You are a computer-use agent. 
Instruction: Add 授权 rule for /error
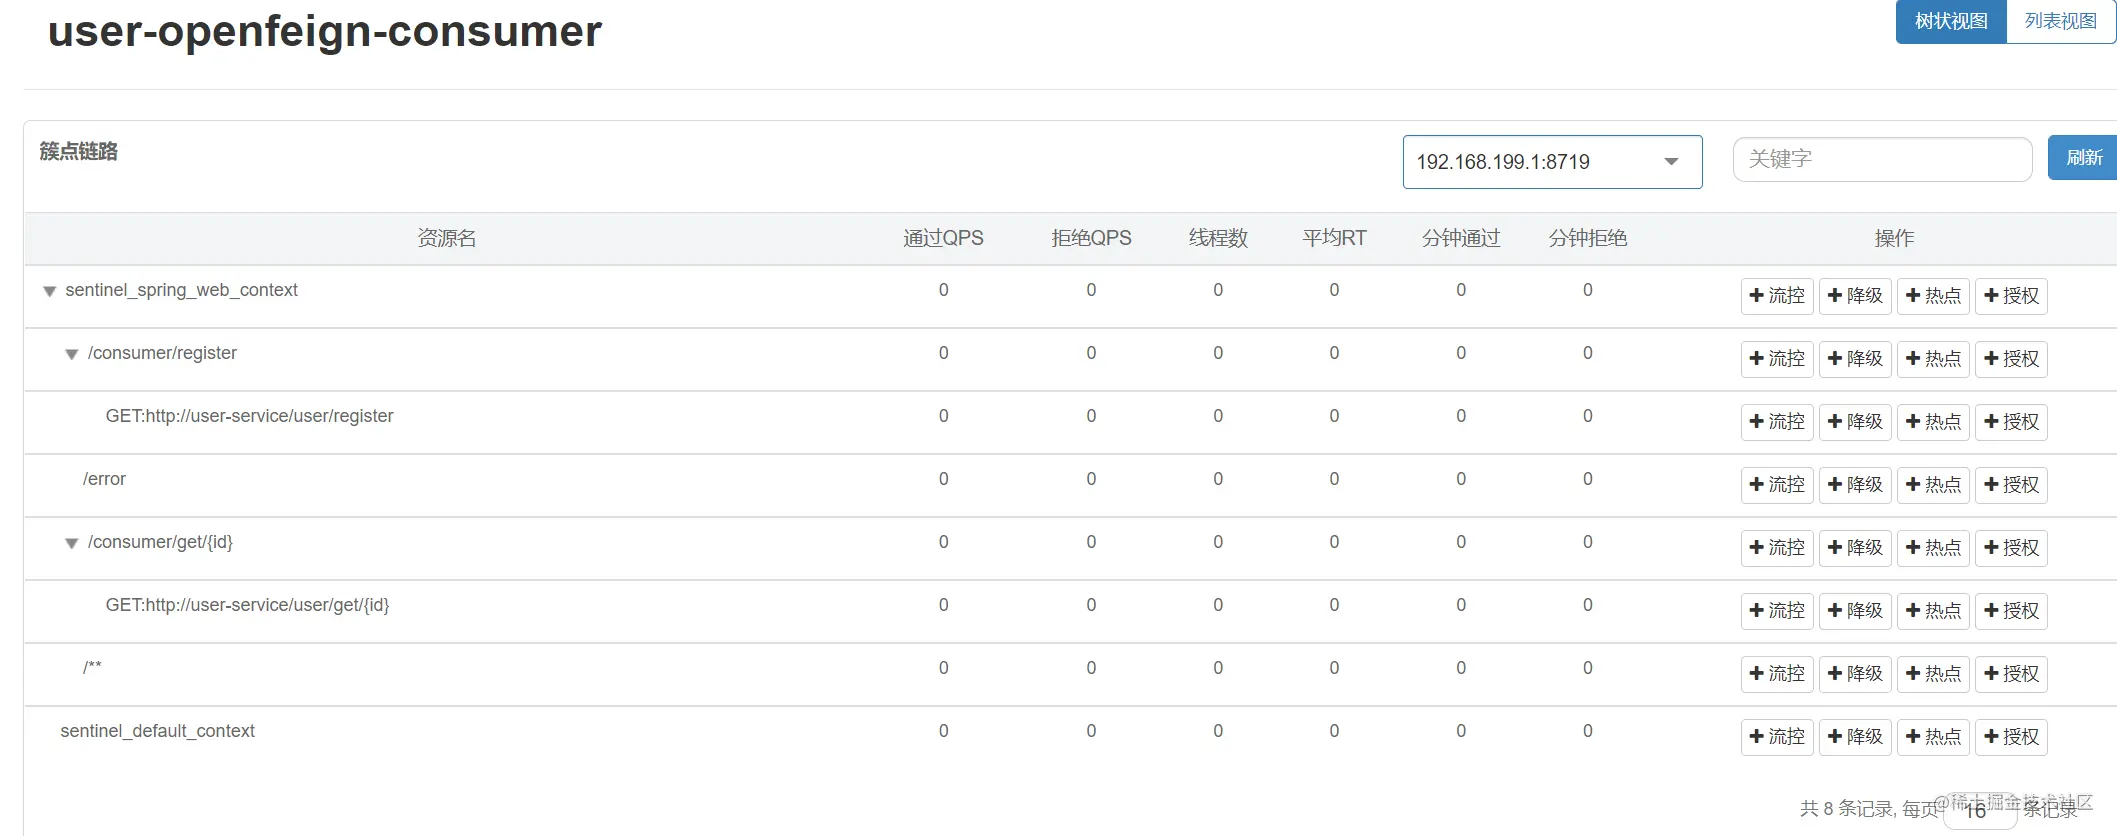(2011, 485)
